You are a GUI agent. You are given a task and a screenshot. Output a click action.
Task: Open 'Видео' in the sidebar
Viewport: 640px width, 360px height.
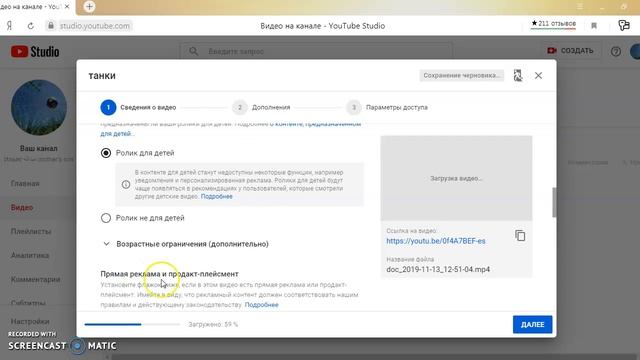[22, 207]
